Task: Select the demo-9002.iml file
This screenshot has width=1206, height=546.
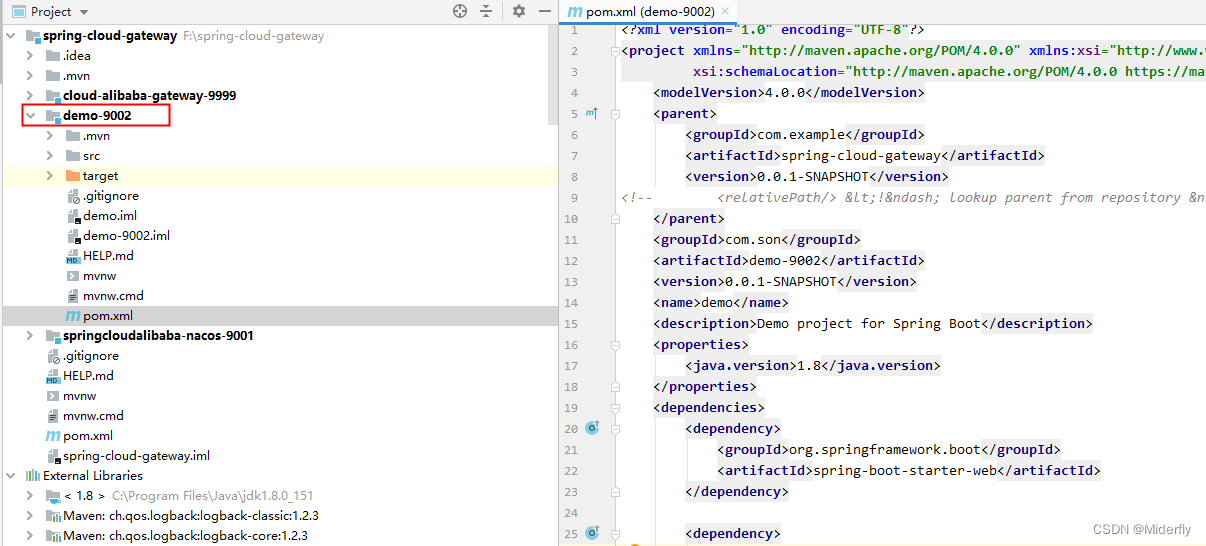Action: coord(126,236)
